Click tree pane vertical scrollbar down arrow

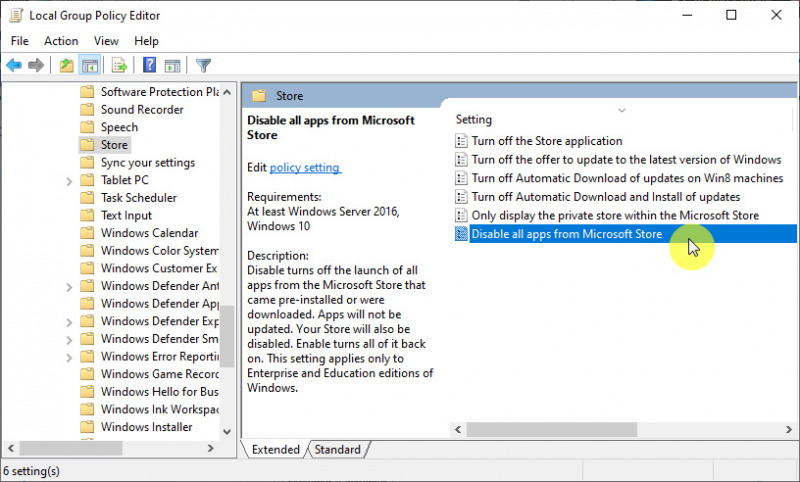click(x=227, y=432)
